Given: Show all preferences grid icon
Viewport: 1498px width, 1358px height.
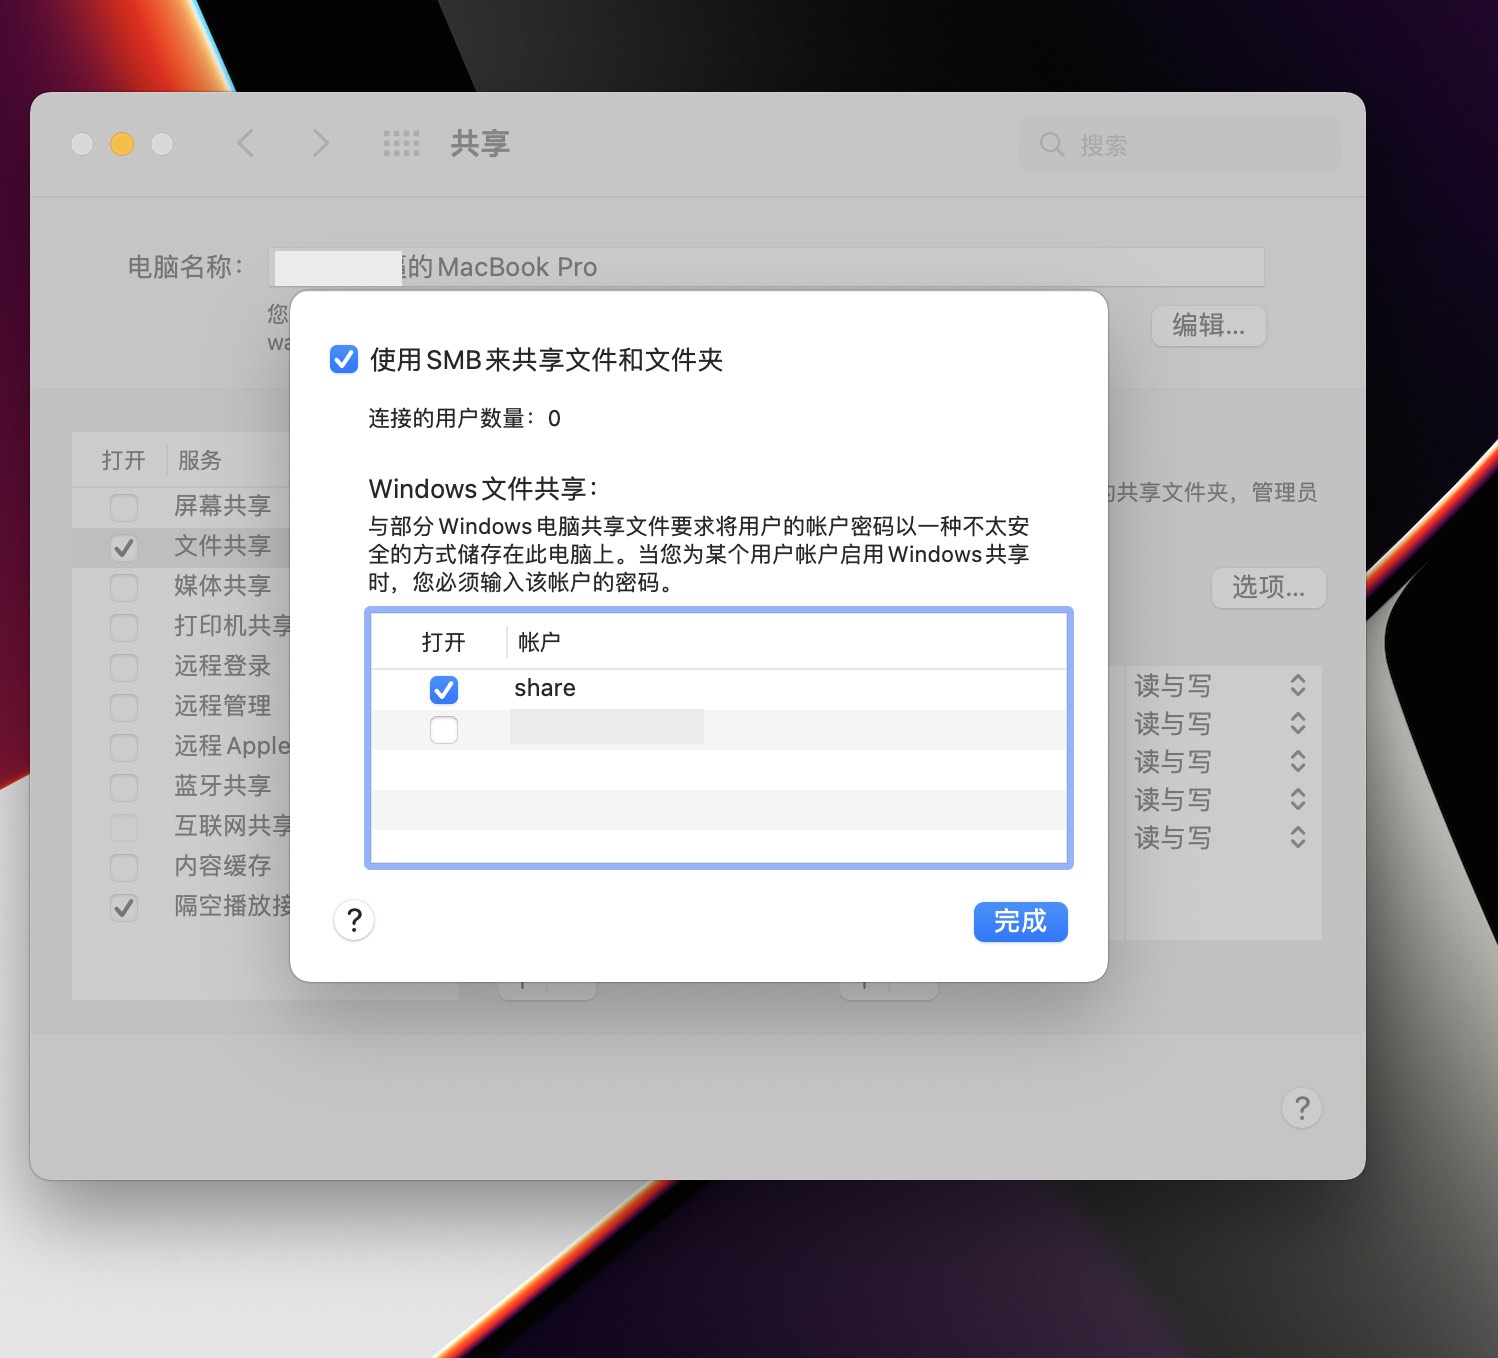Looking at the screenshot, I should pos(401,144).
